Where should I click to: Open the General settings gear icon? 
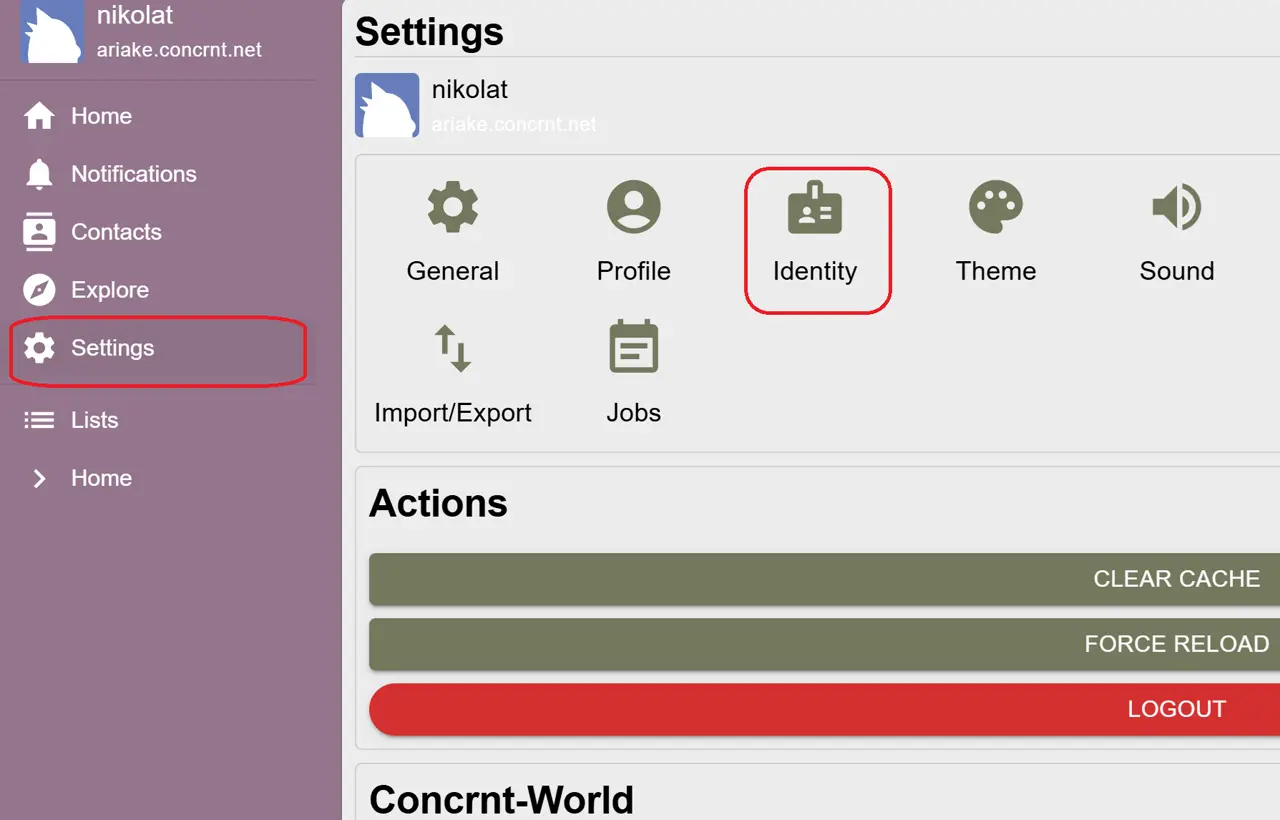(452, 208)
